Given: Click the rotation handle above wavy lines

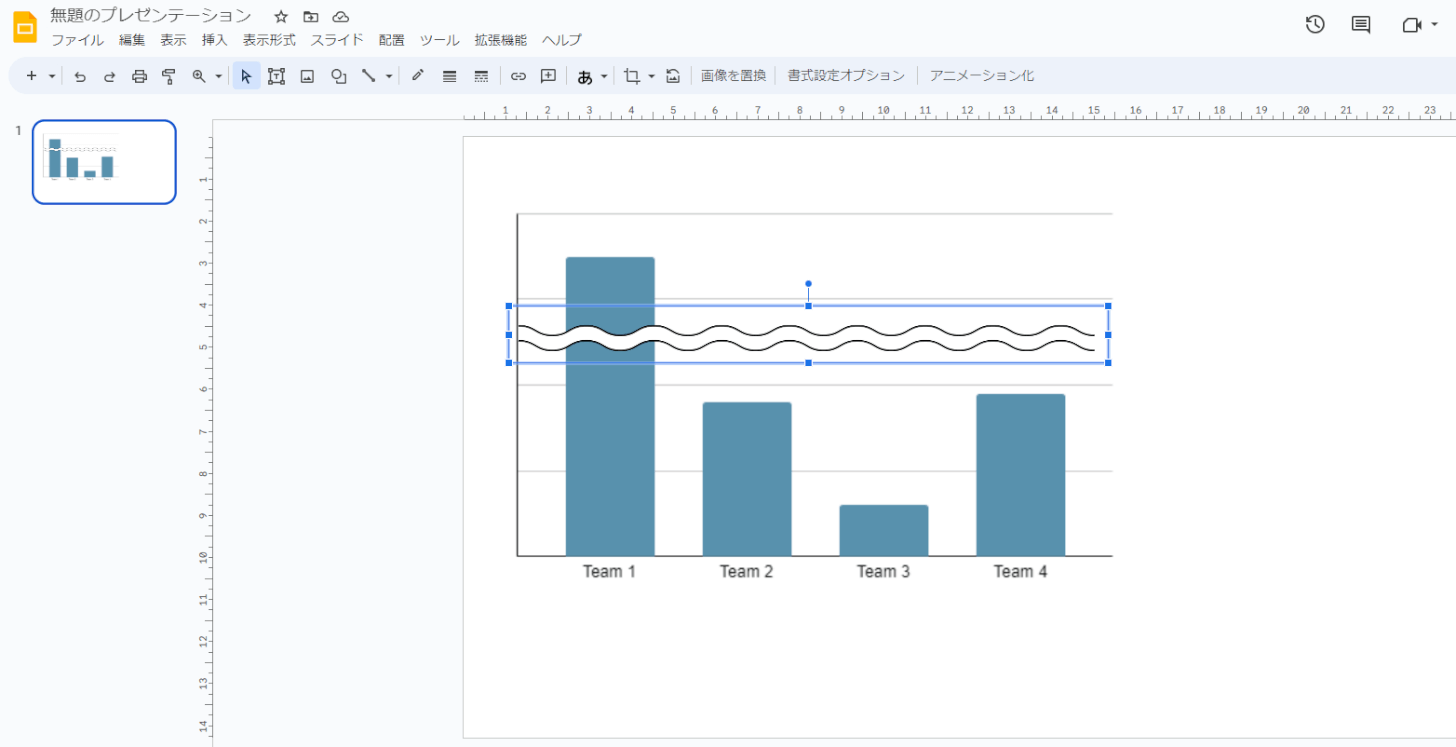Looking at the screenshot, I should [x=808, y=284].
